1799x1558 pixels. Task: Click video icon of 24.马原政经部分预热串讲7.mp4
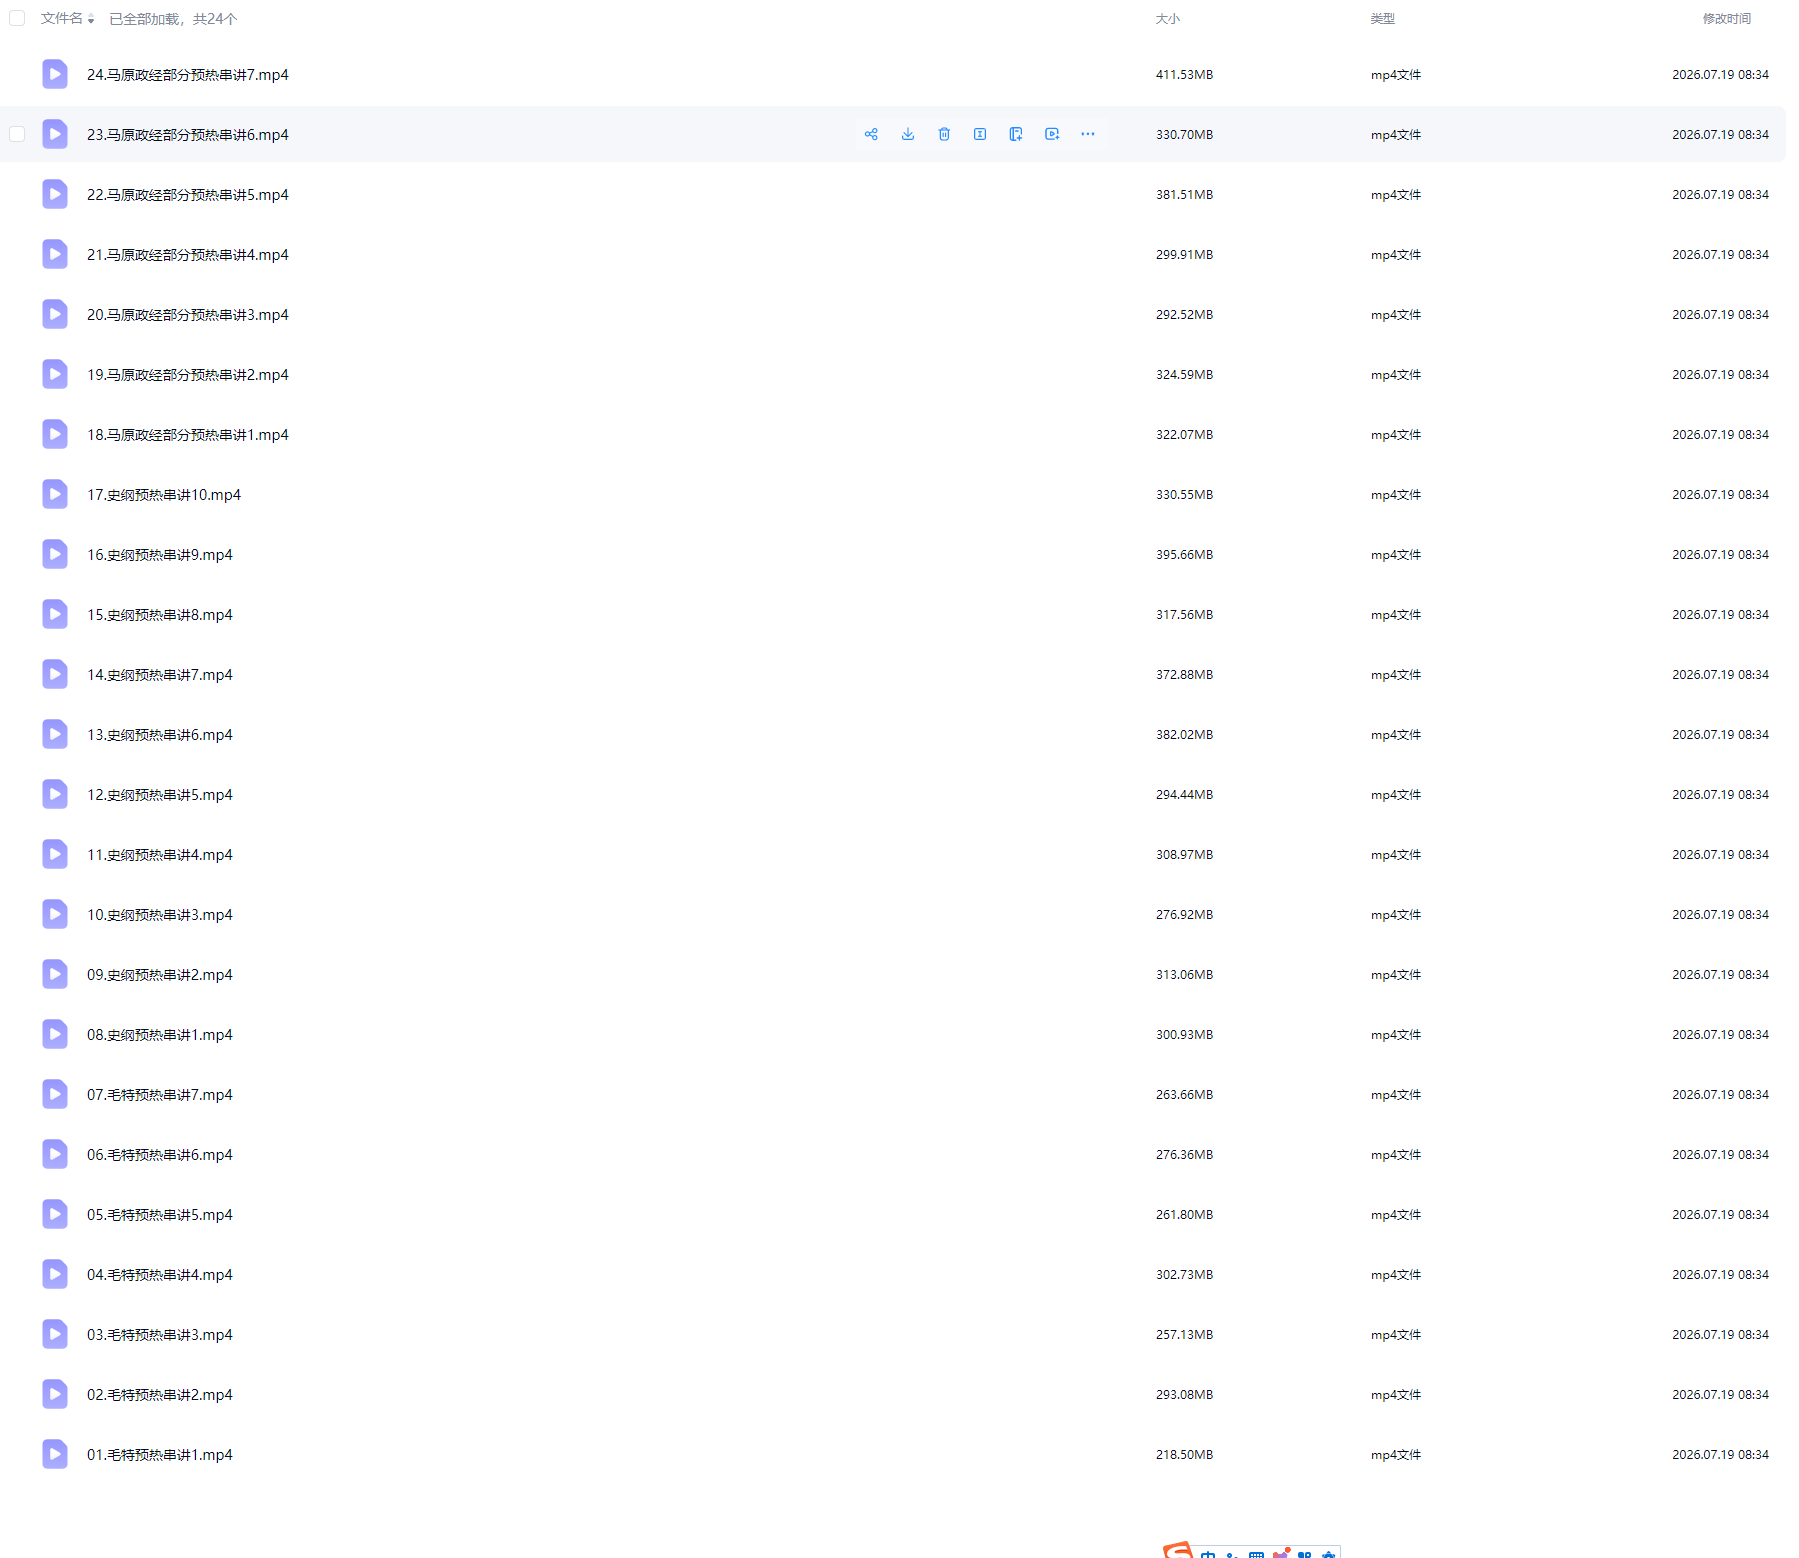click(55, 74)
